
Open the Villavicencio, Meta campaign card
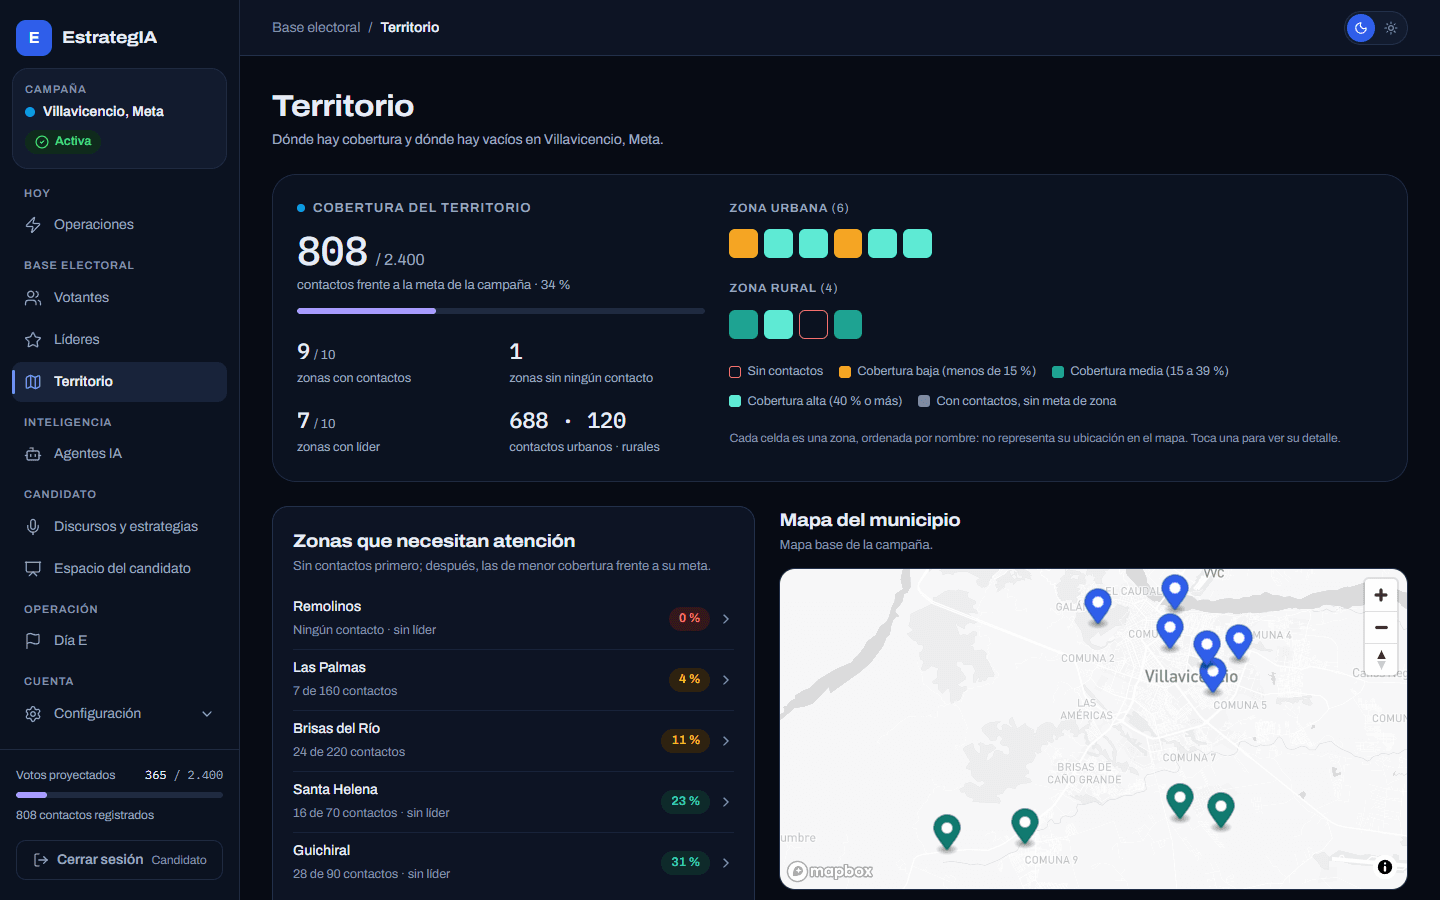119,118
